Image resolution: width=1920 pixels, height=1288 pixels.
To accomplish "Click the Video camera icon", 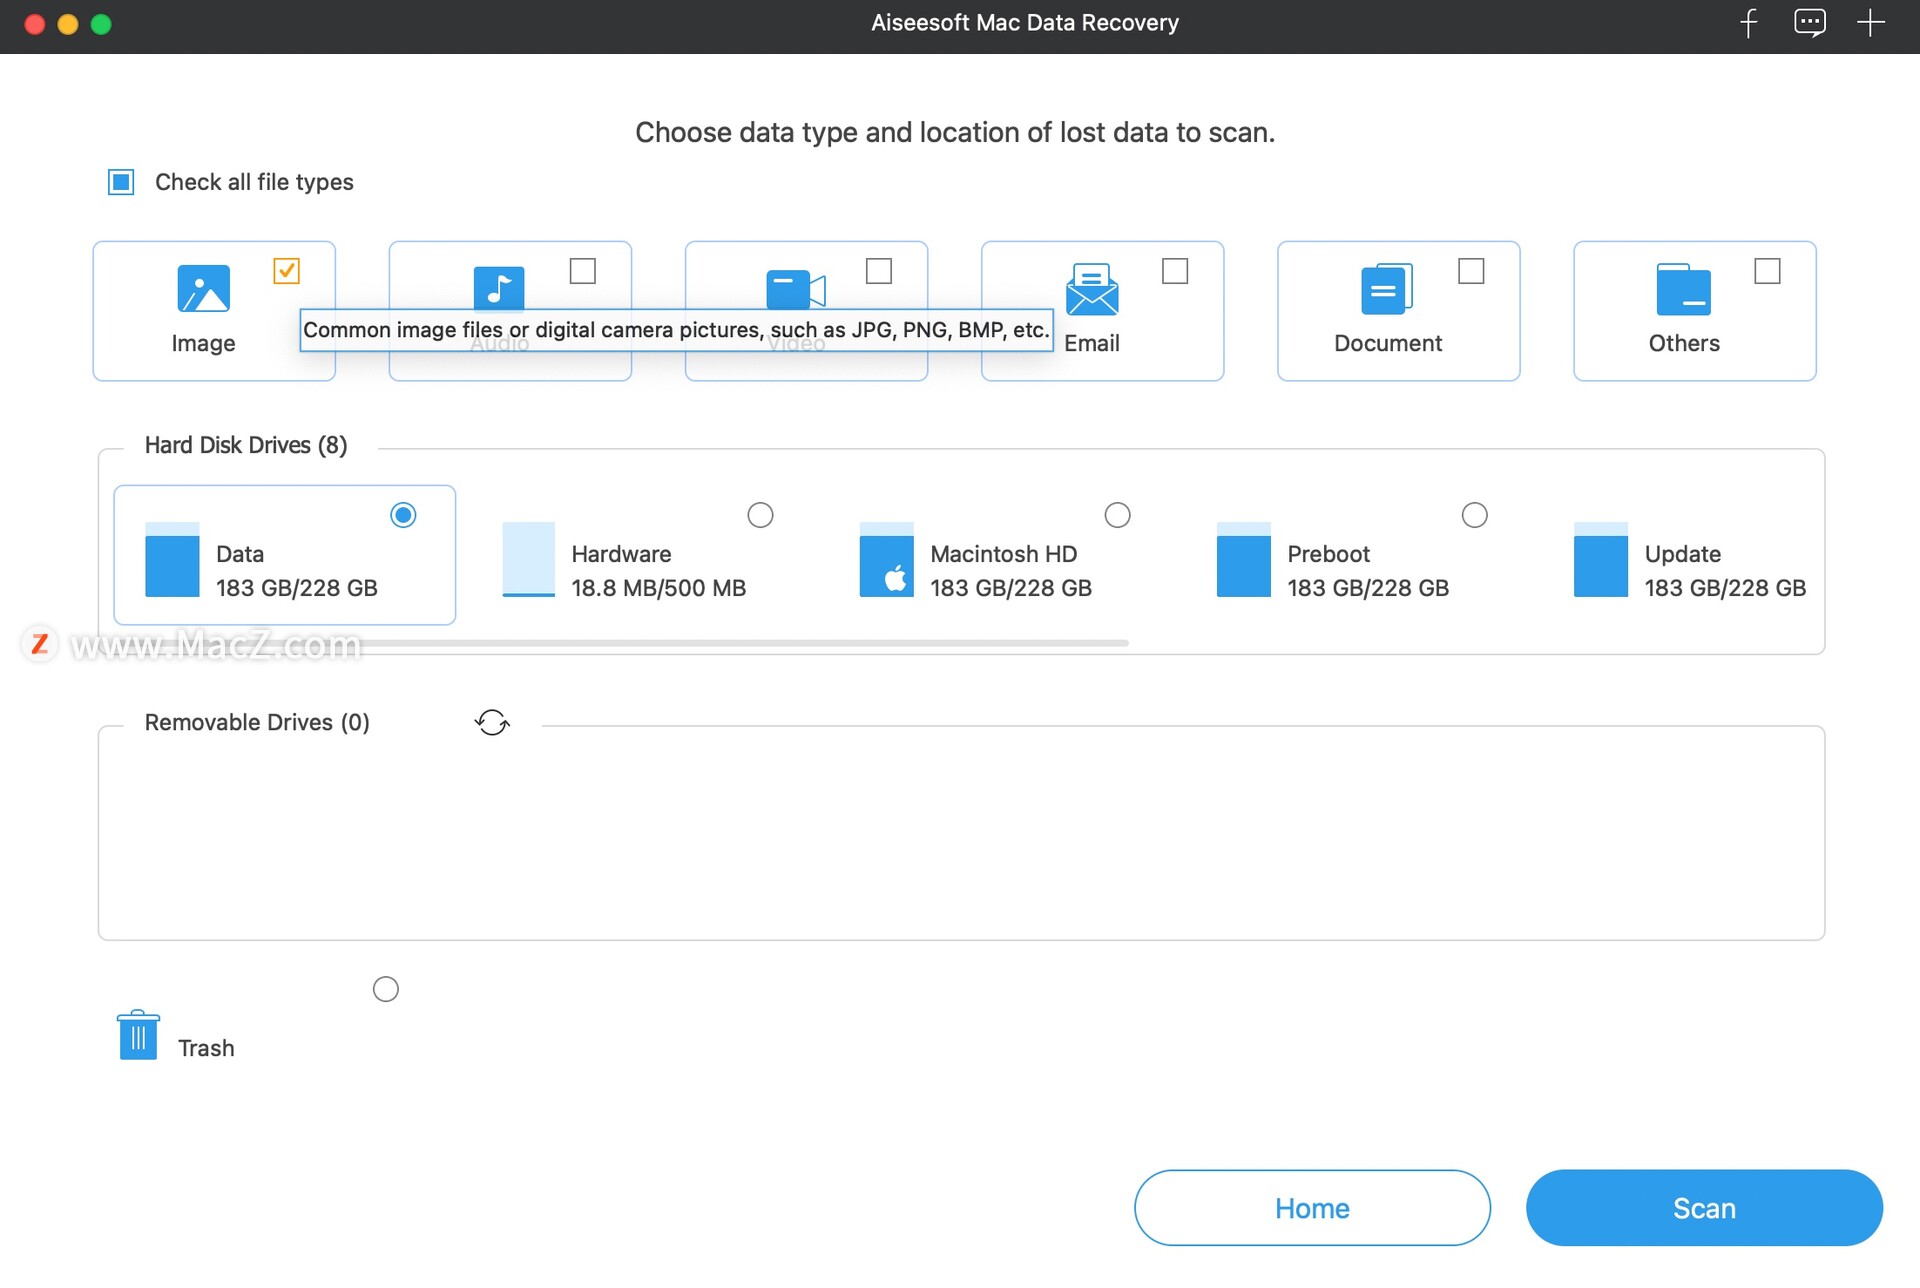I will pos(795,289).
